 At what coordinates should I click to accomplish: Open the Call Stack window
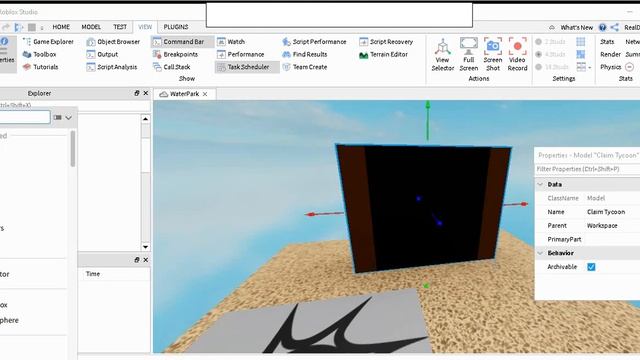pos(171,67)
